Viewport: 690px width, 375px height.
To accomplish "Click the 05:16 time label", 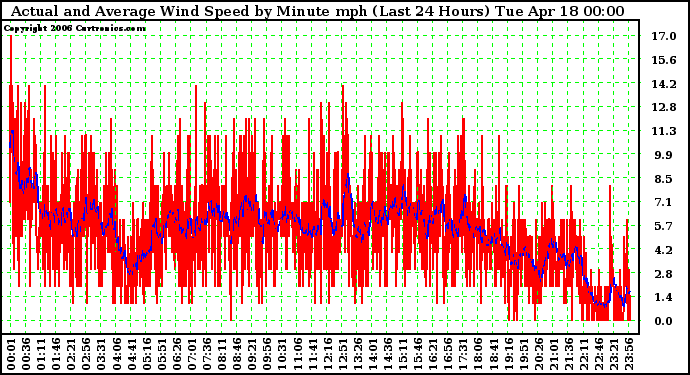I will pos(147,354).
